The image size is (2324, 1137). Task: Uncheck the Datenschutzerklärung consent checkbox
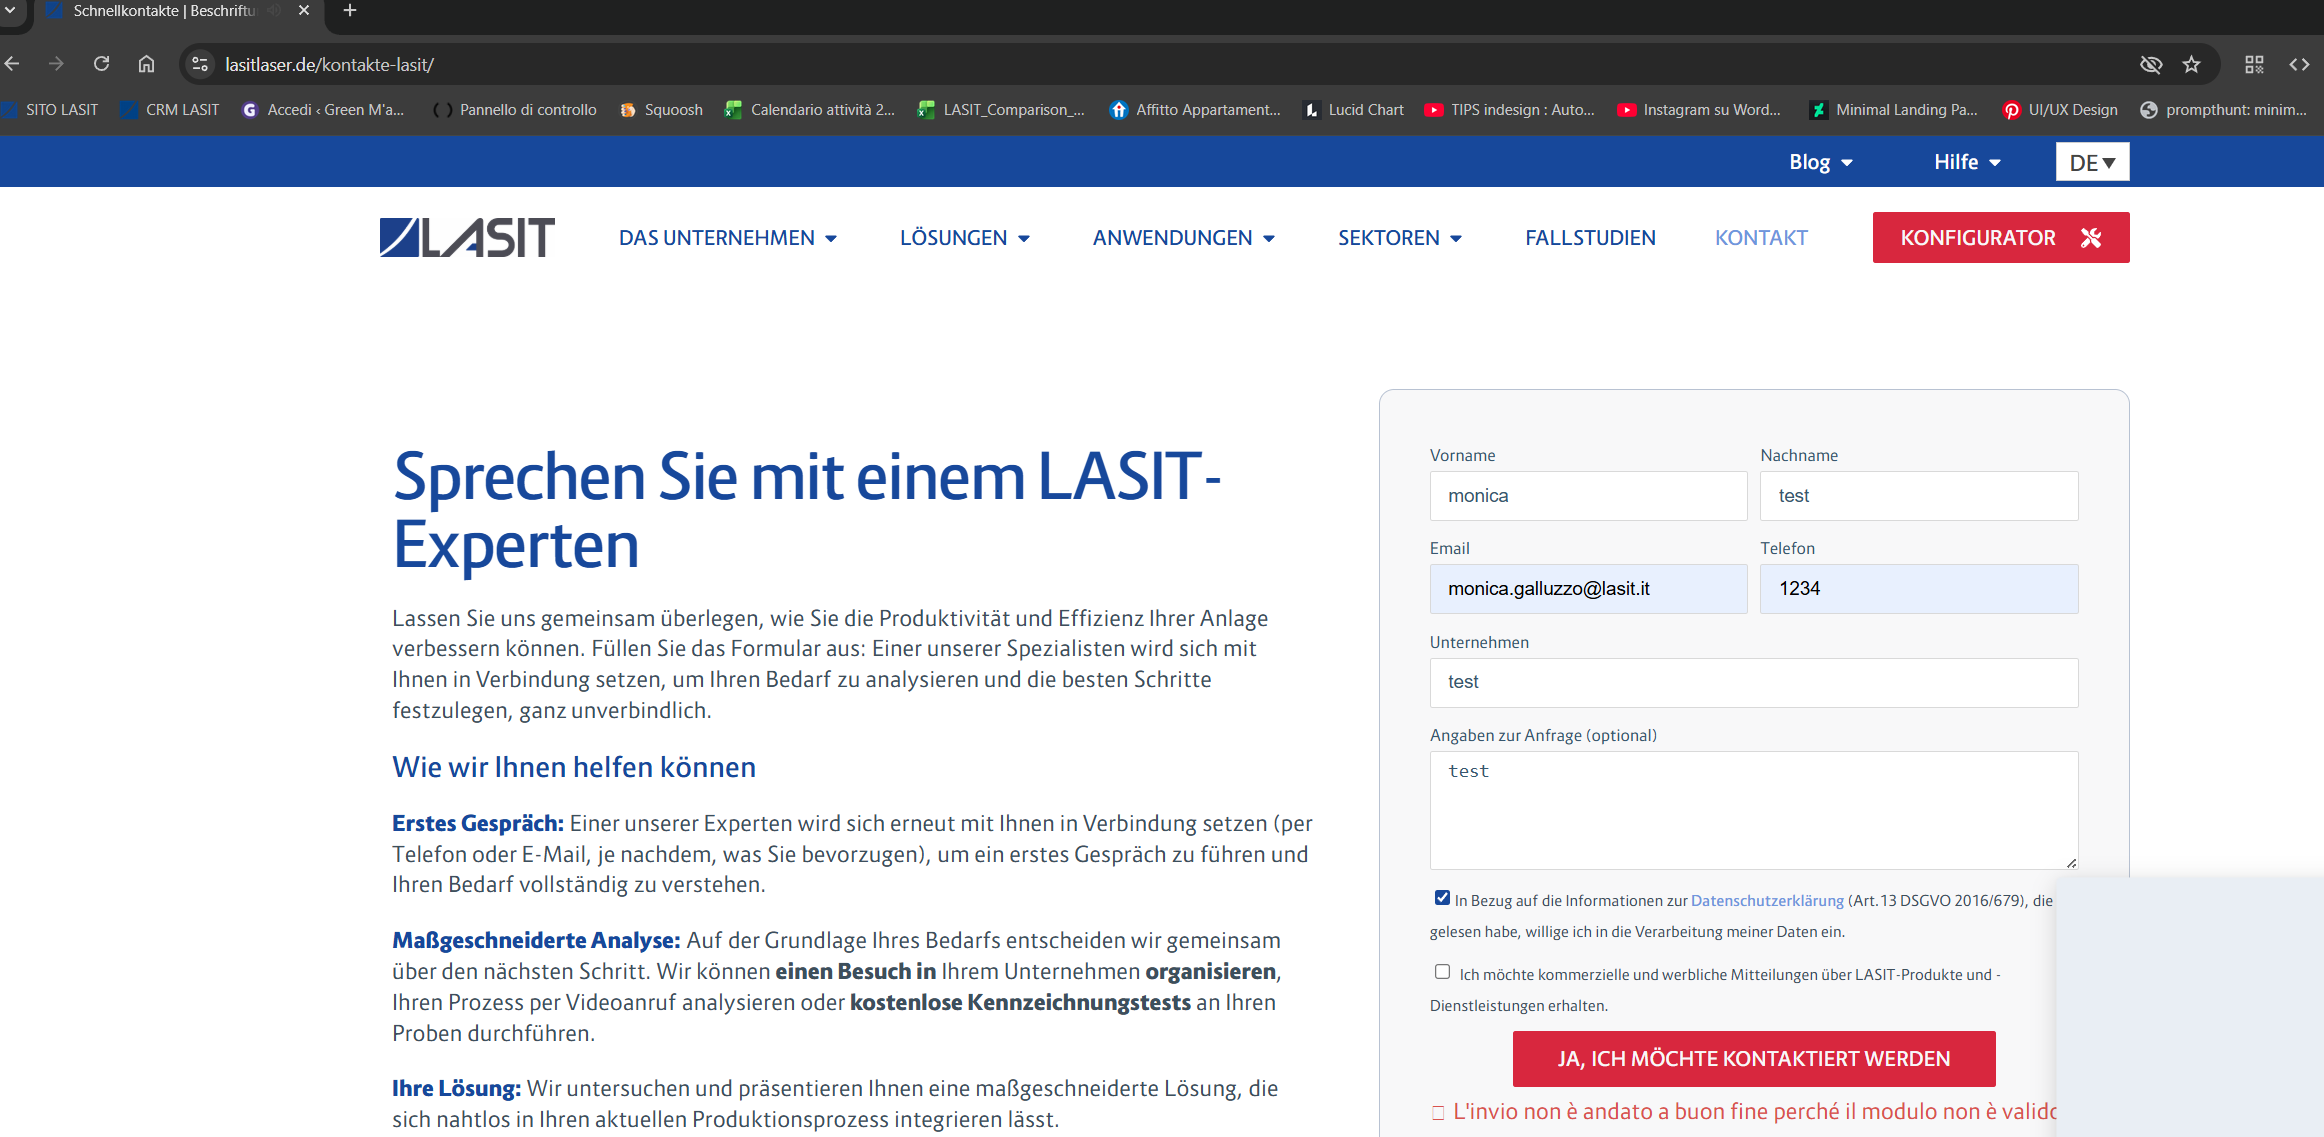(1442, 898)
